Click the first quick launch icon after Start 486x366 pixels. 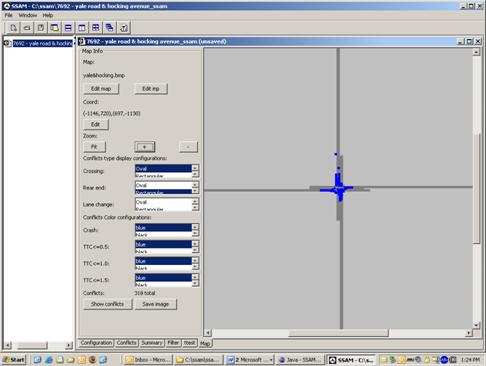click(38, 360)
